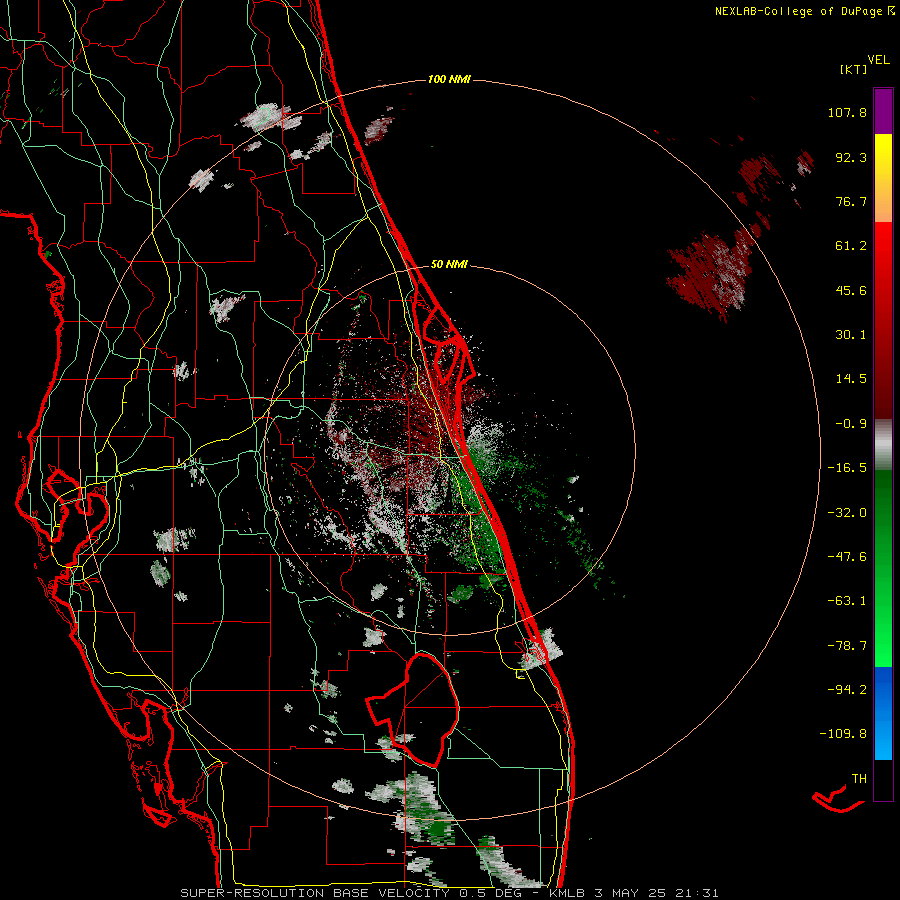Click the TH legend label
900x900 pixels.
tap(859, 779)
